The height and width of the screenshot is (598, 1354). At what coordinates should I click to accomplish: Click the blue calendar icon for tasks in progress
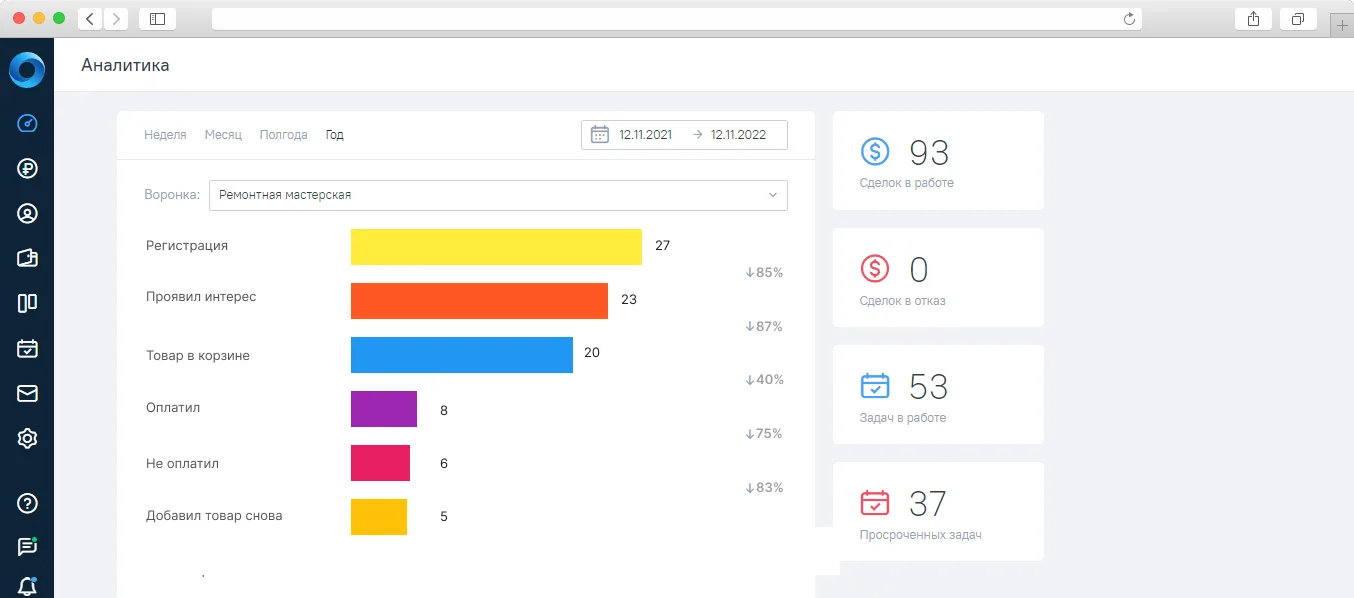875,386
